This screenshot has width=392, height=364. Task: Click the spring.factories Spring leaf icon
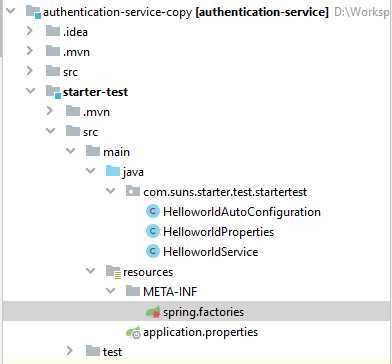point(153,312)
